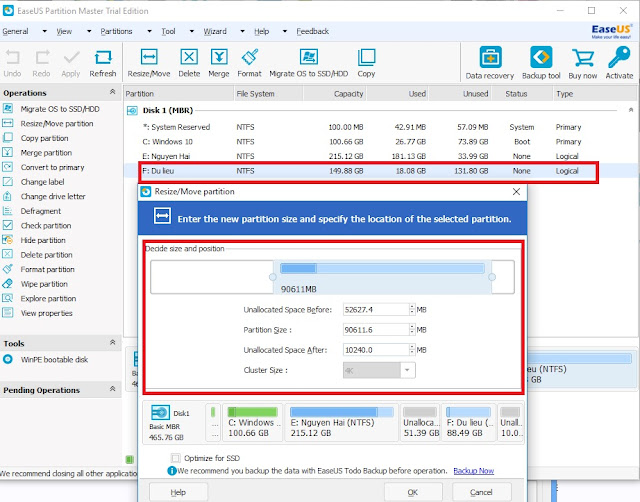Viewport: 640px width, 502px height.
Task: Click Cancel in Resize/Move dialog
Action: pyautogui.click(x=481, y=492)
